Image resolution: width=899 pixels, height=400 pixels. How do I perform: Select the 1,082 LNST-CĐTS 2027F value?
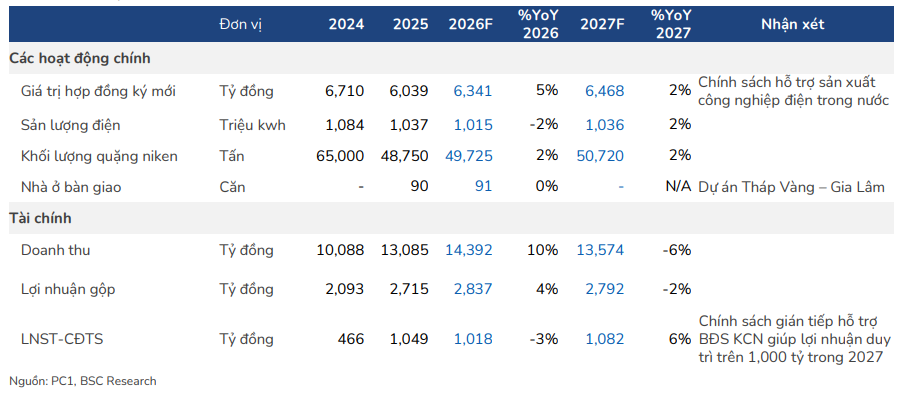603,339
